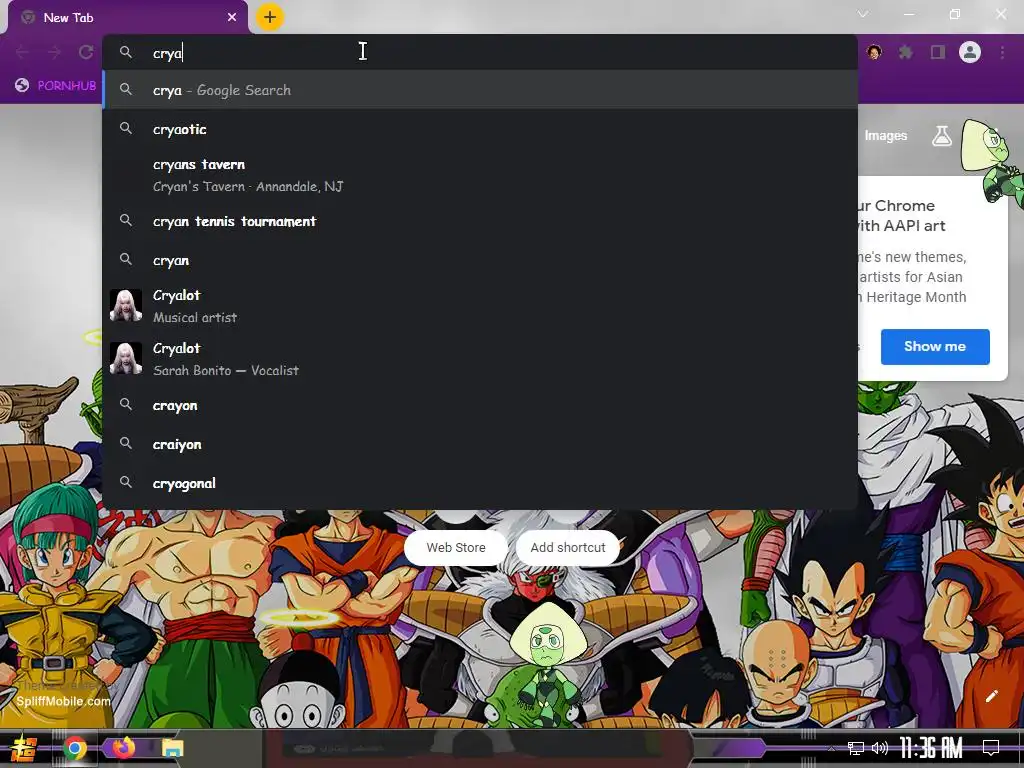Open the PORNHUB bookmark
The width and height of the screenshot is (1024, 768).
(57, 86)
